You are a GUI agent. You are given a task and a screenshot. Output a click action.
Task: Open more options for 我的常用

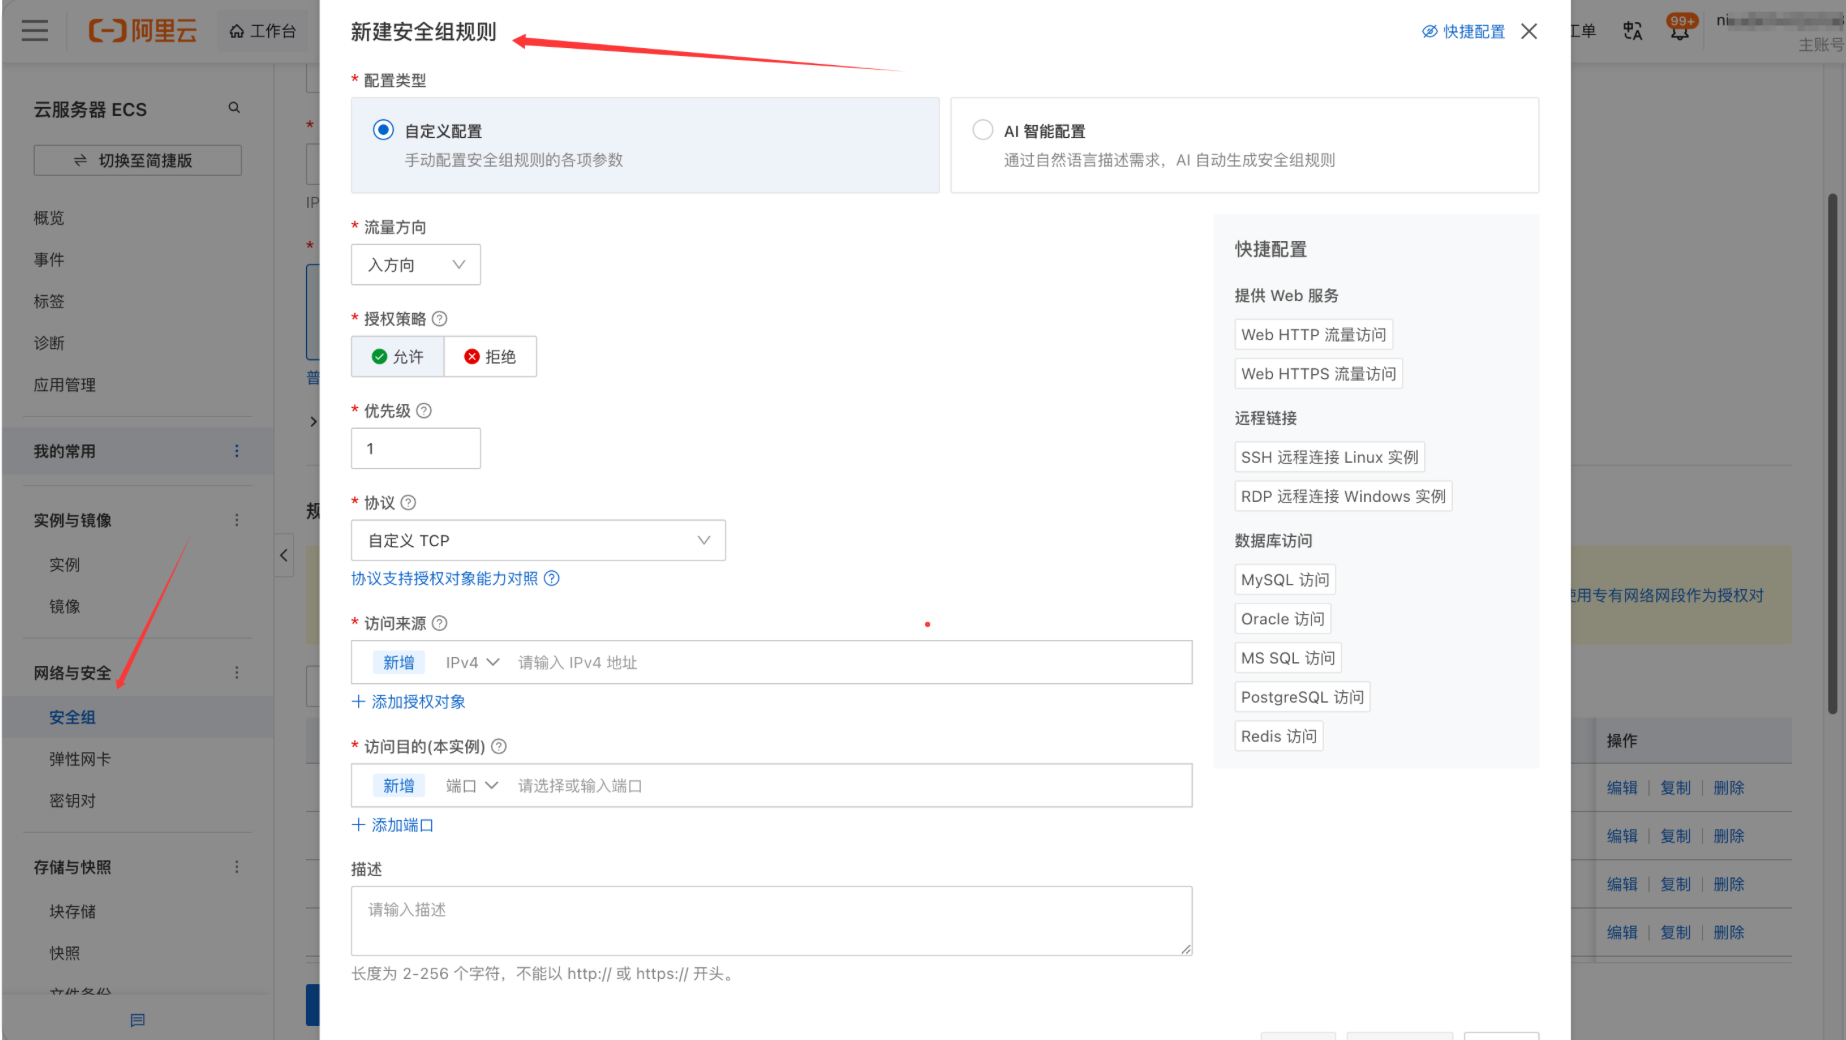click(x=237, y=451)
